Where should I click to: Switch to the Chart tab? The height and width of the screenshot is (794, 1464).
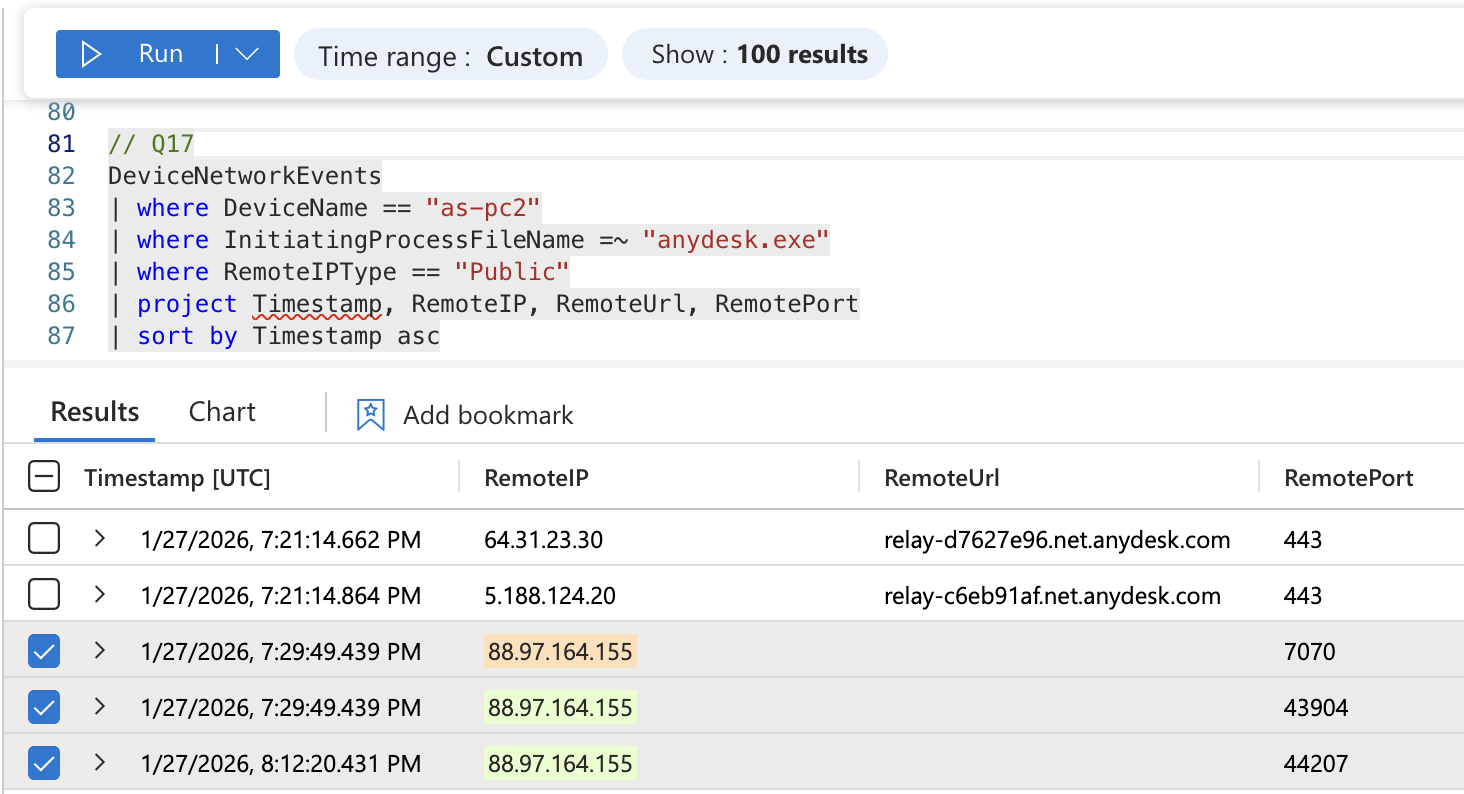point(222,412)
